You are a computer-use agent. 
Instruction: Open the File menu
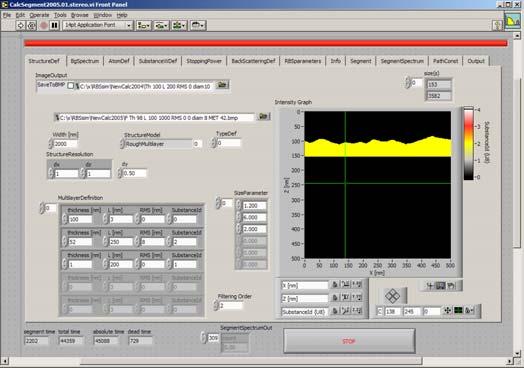pyautogui.click(x=7, y=15)
